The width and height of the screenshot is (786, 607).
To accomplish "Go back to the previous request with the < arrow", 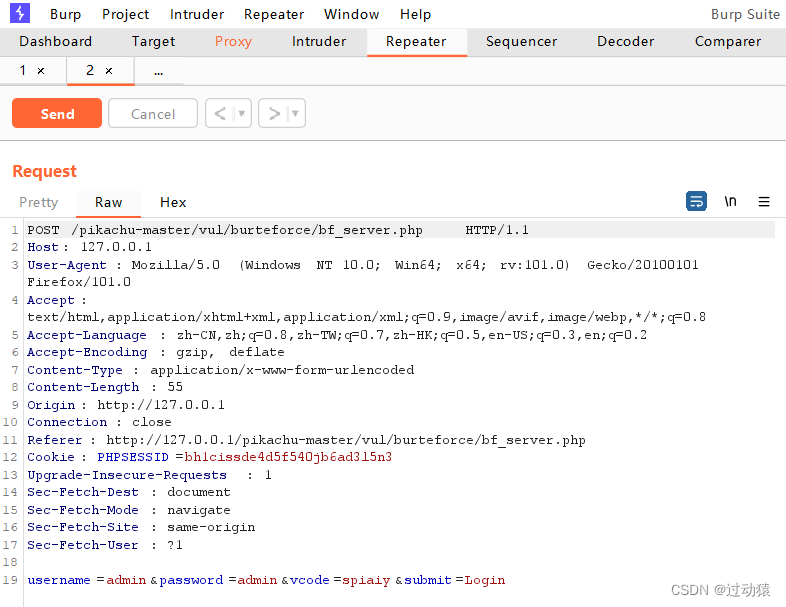I will coord(220,114).
